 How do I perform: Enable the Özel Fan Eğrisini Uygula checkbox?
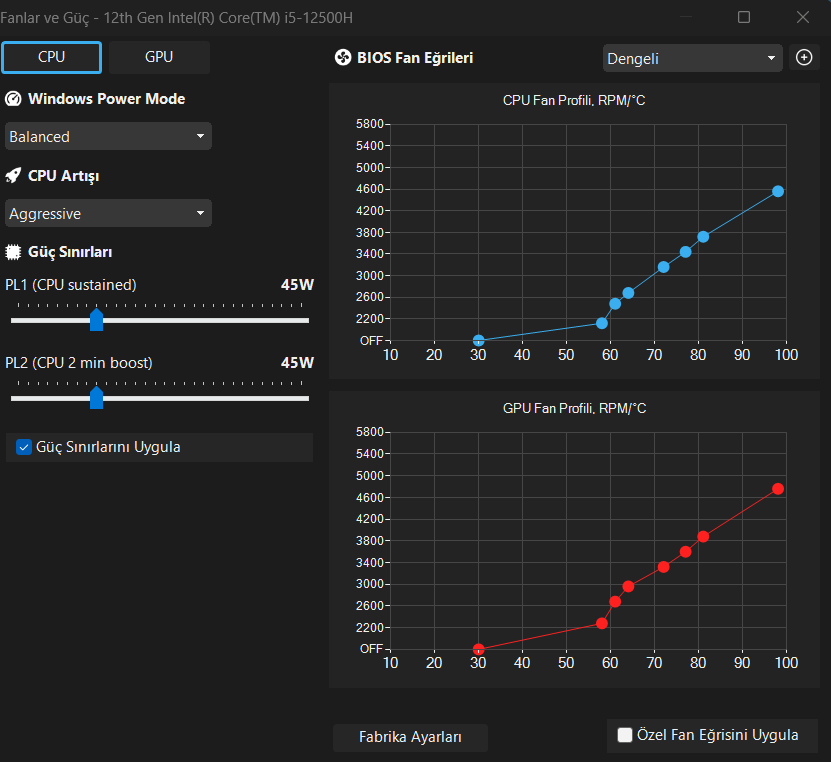click(625, 735)
